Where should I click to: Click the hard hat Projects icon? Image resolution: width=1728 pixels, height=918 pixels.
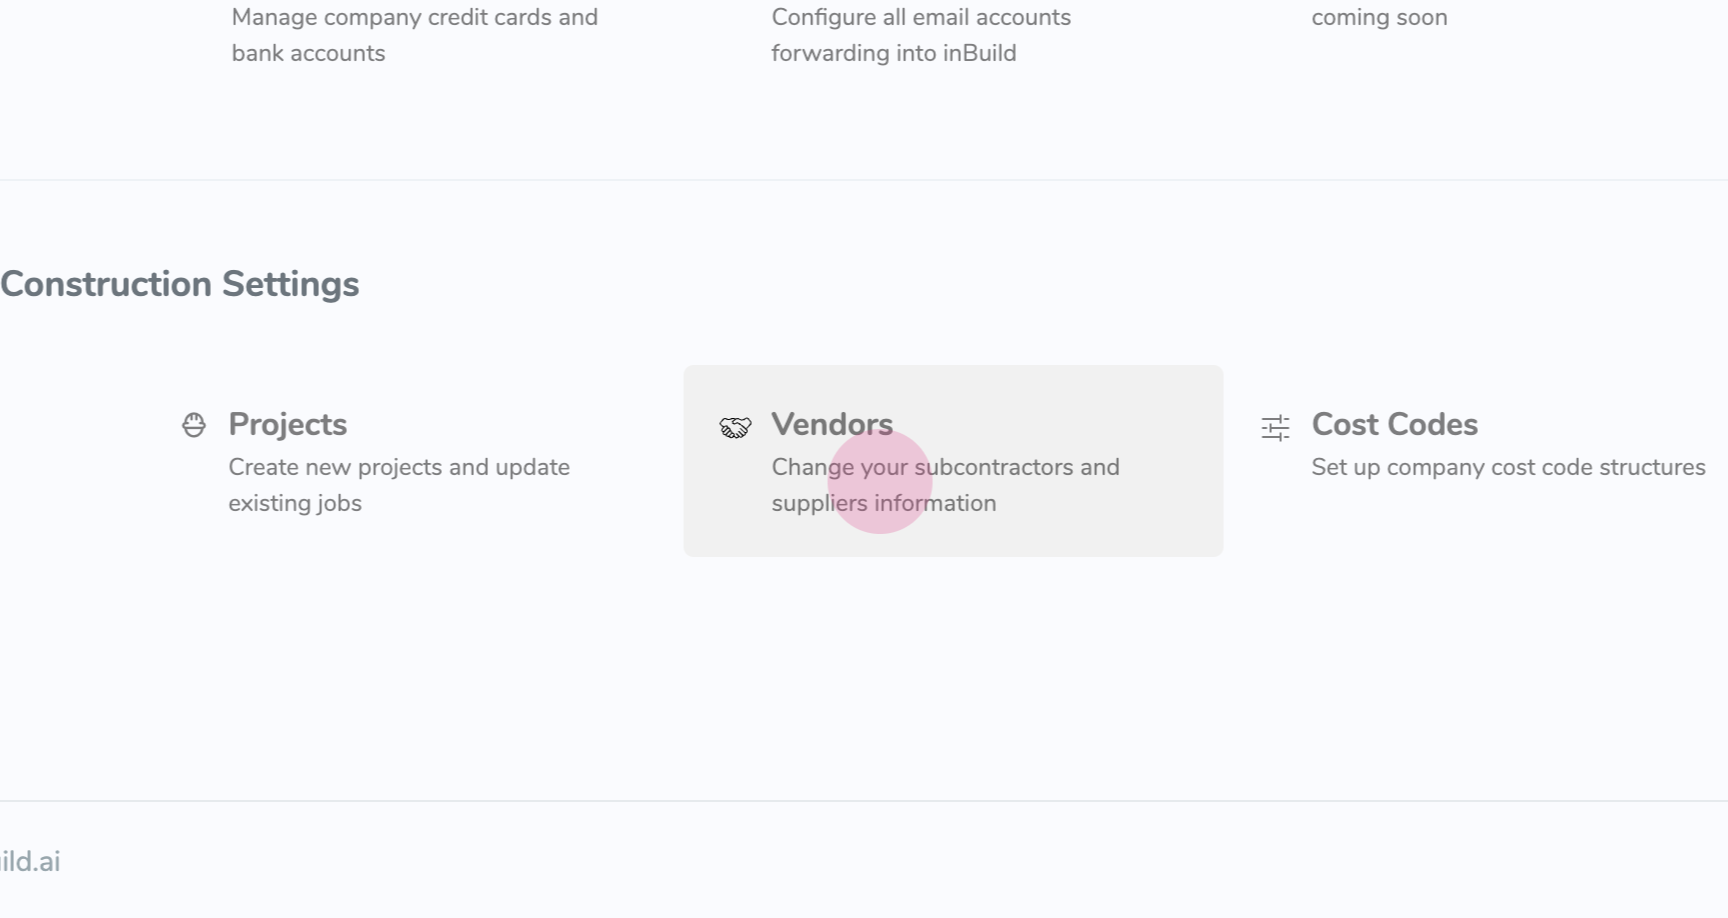pos(194,425)
